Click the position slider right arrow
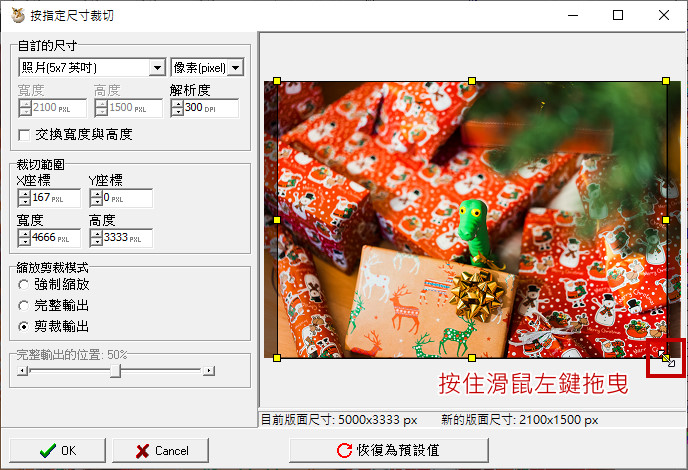Image resolution: width=688 pixels, height=470 pixels. coord(209,371)
